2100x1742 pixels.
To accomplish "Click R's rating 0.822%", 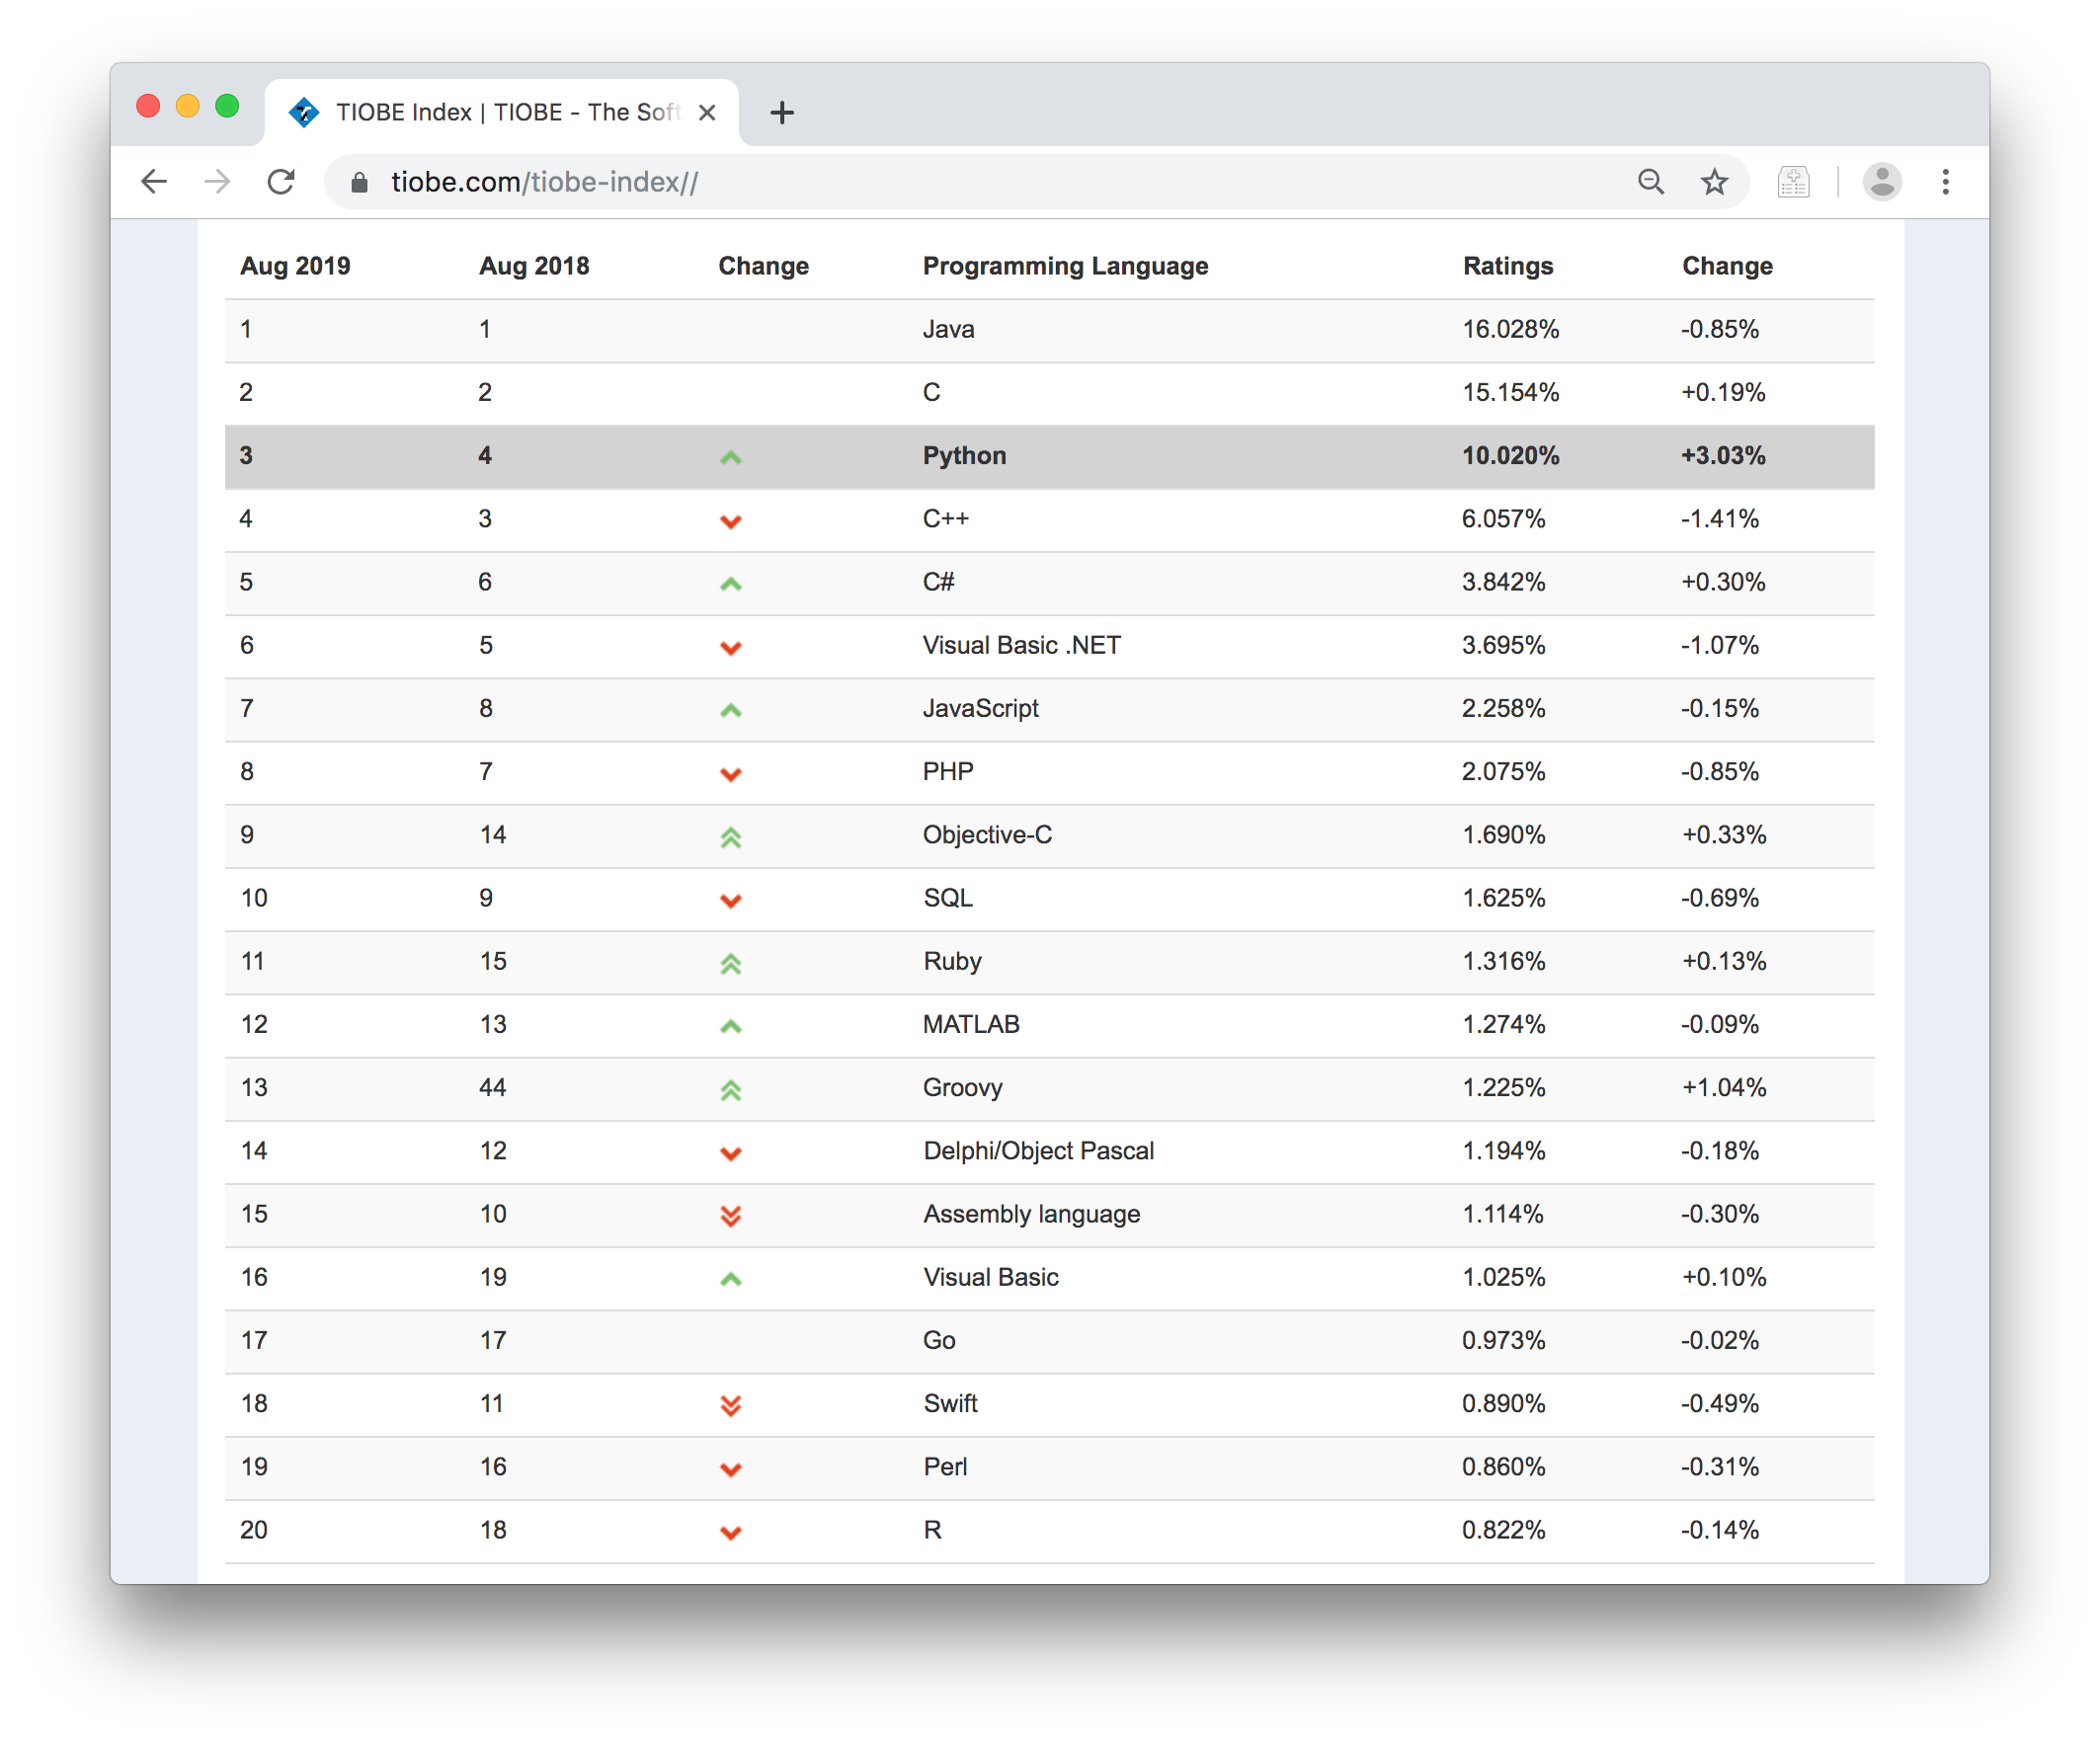I will tap(1503, 1530).
